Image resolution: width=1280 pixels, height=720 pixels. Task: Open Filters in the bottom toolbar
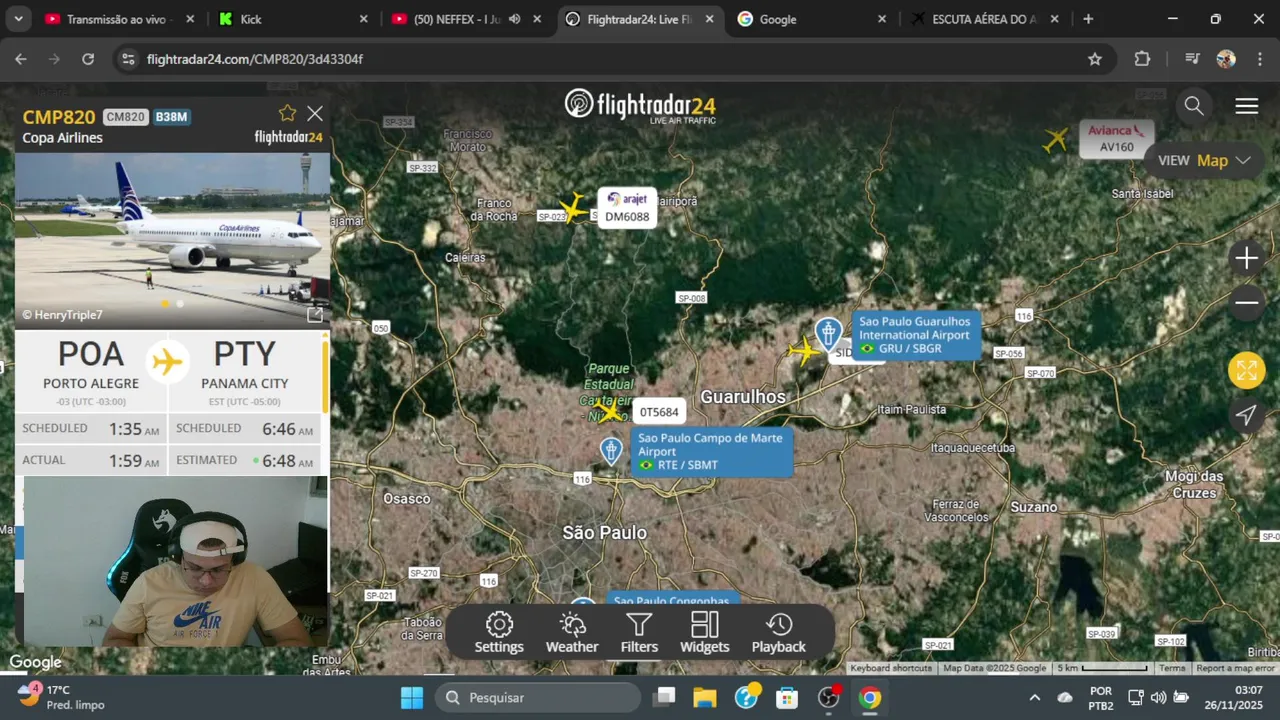639,633
